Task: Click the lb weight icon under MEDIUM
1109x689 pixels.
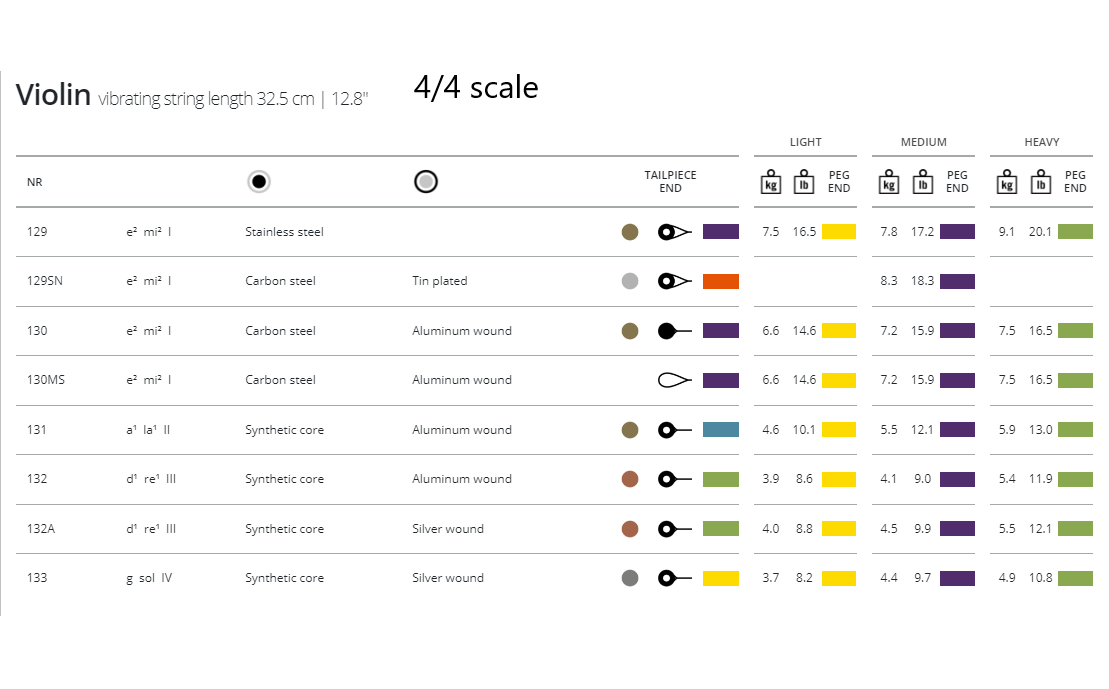Action: (921, 183)
